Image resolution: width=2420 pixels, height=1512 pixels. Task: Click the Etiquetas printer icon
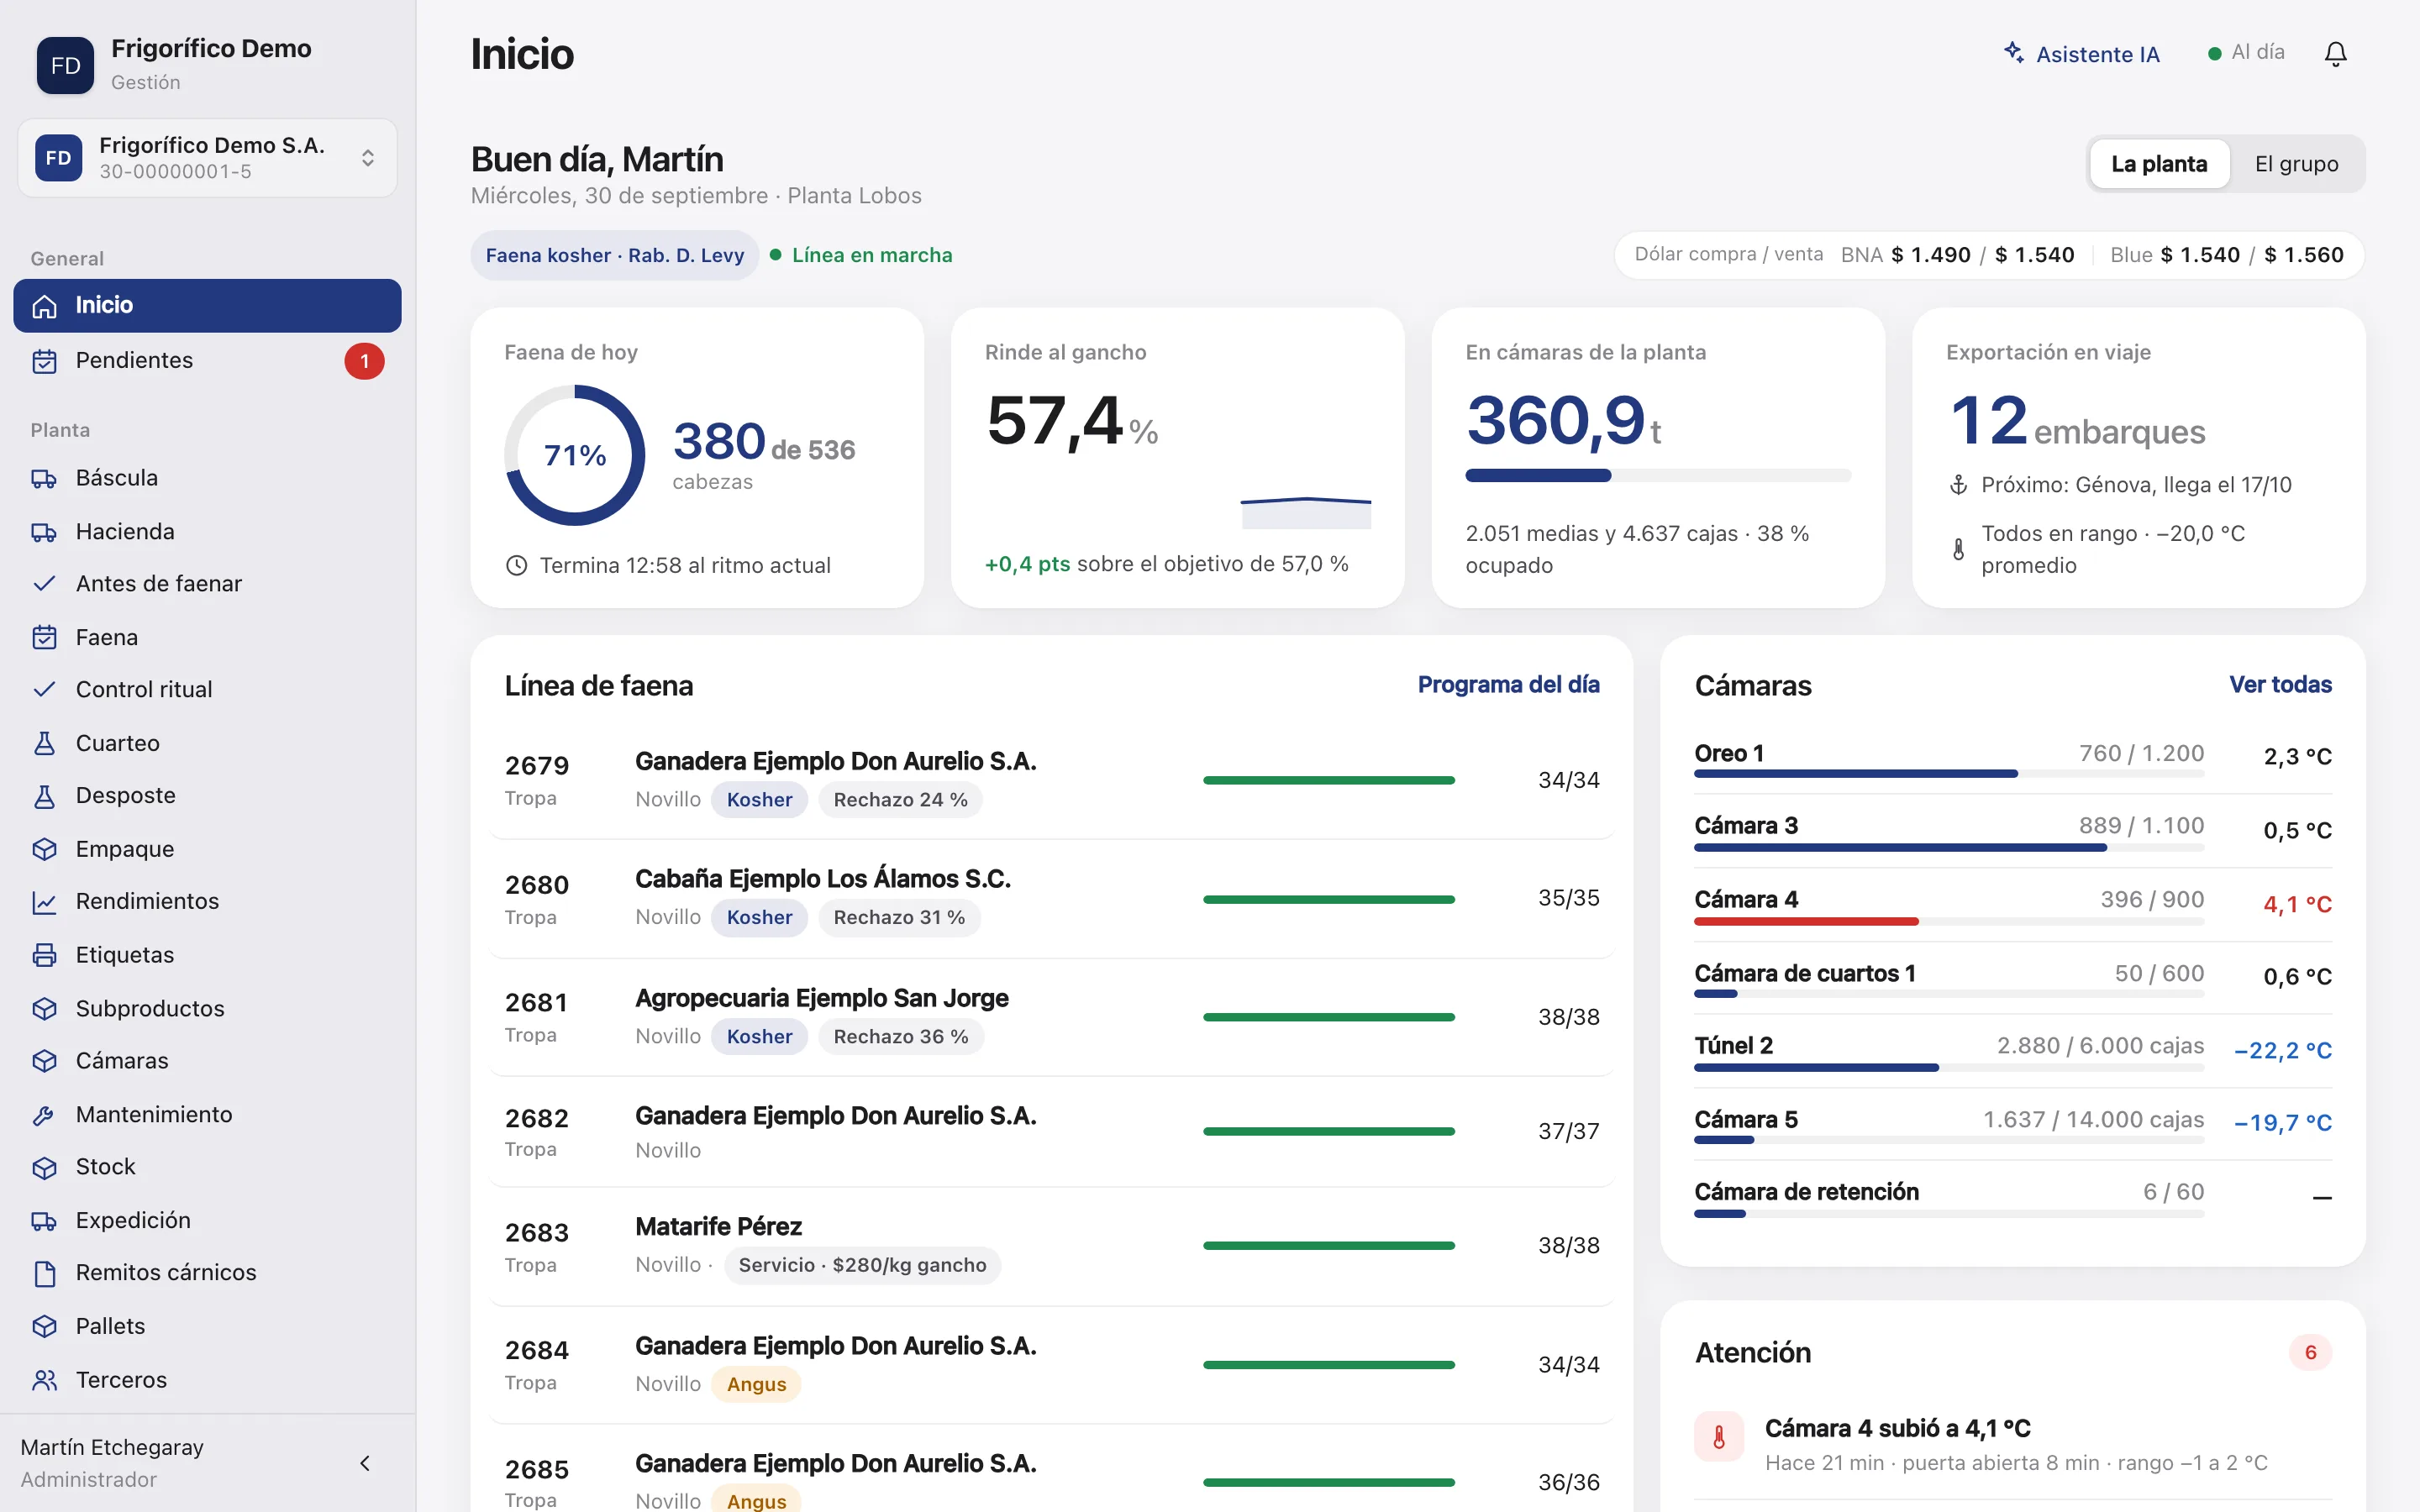pos(44,955)
